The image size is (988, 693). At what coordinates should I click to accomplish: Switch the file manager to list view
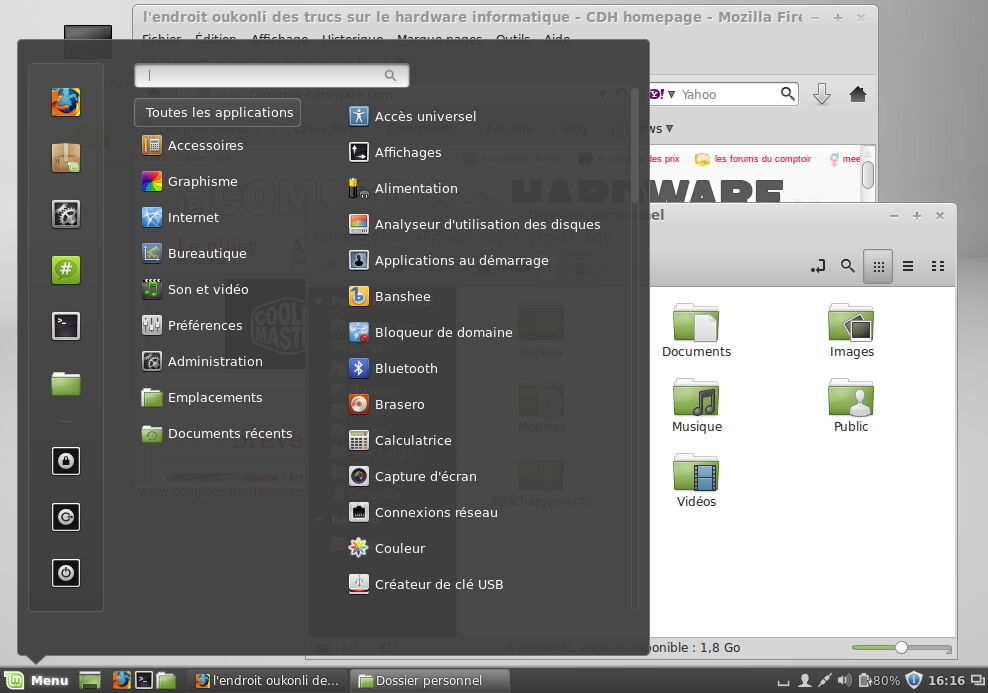[x=908, y=266]
